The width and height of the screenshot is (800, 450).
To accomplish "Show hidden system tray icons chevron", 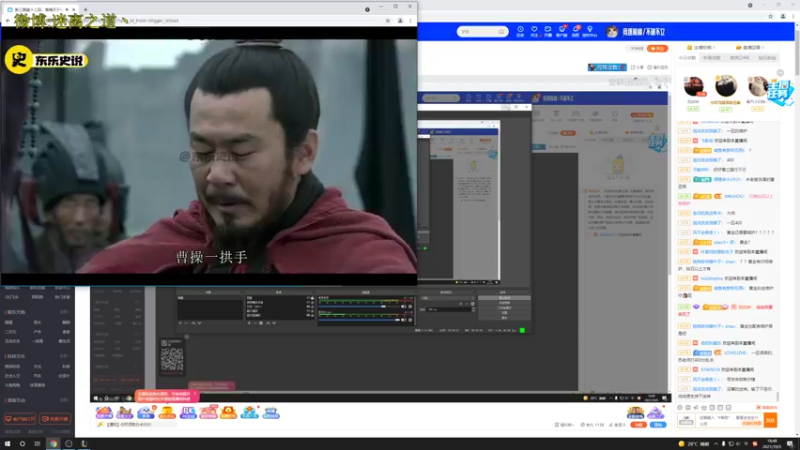I will (716, 444).
